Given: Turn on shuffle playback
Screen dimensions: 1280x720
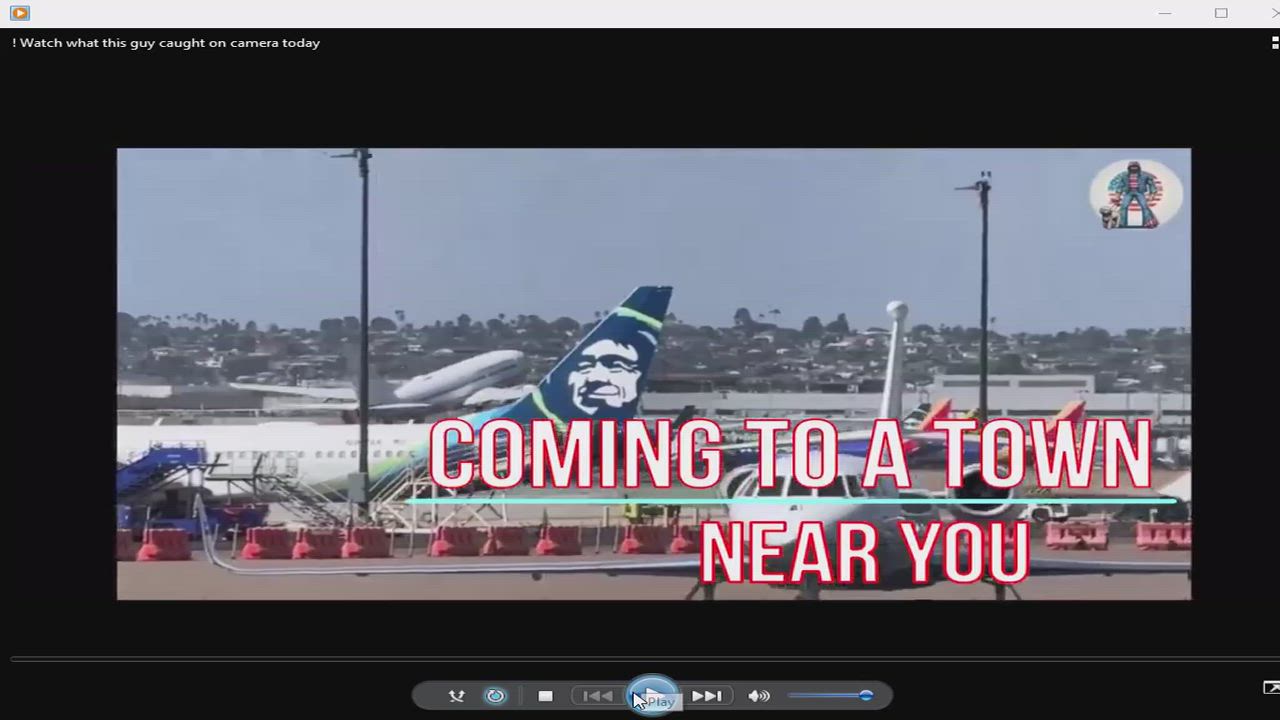Looking at the screenshot, I should pyautogui.click(x=456, y=696).
